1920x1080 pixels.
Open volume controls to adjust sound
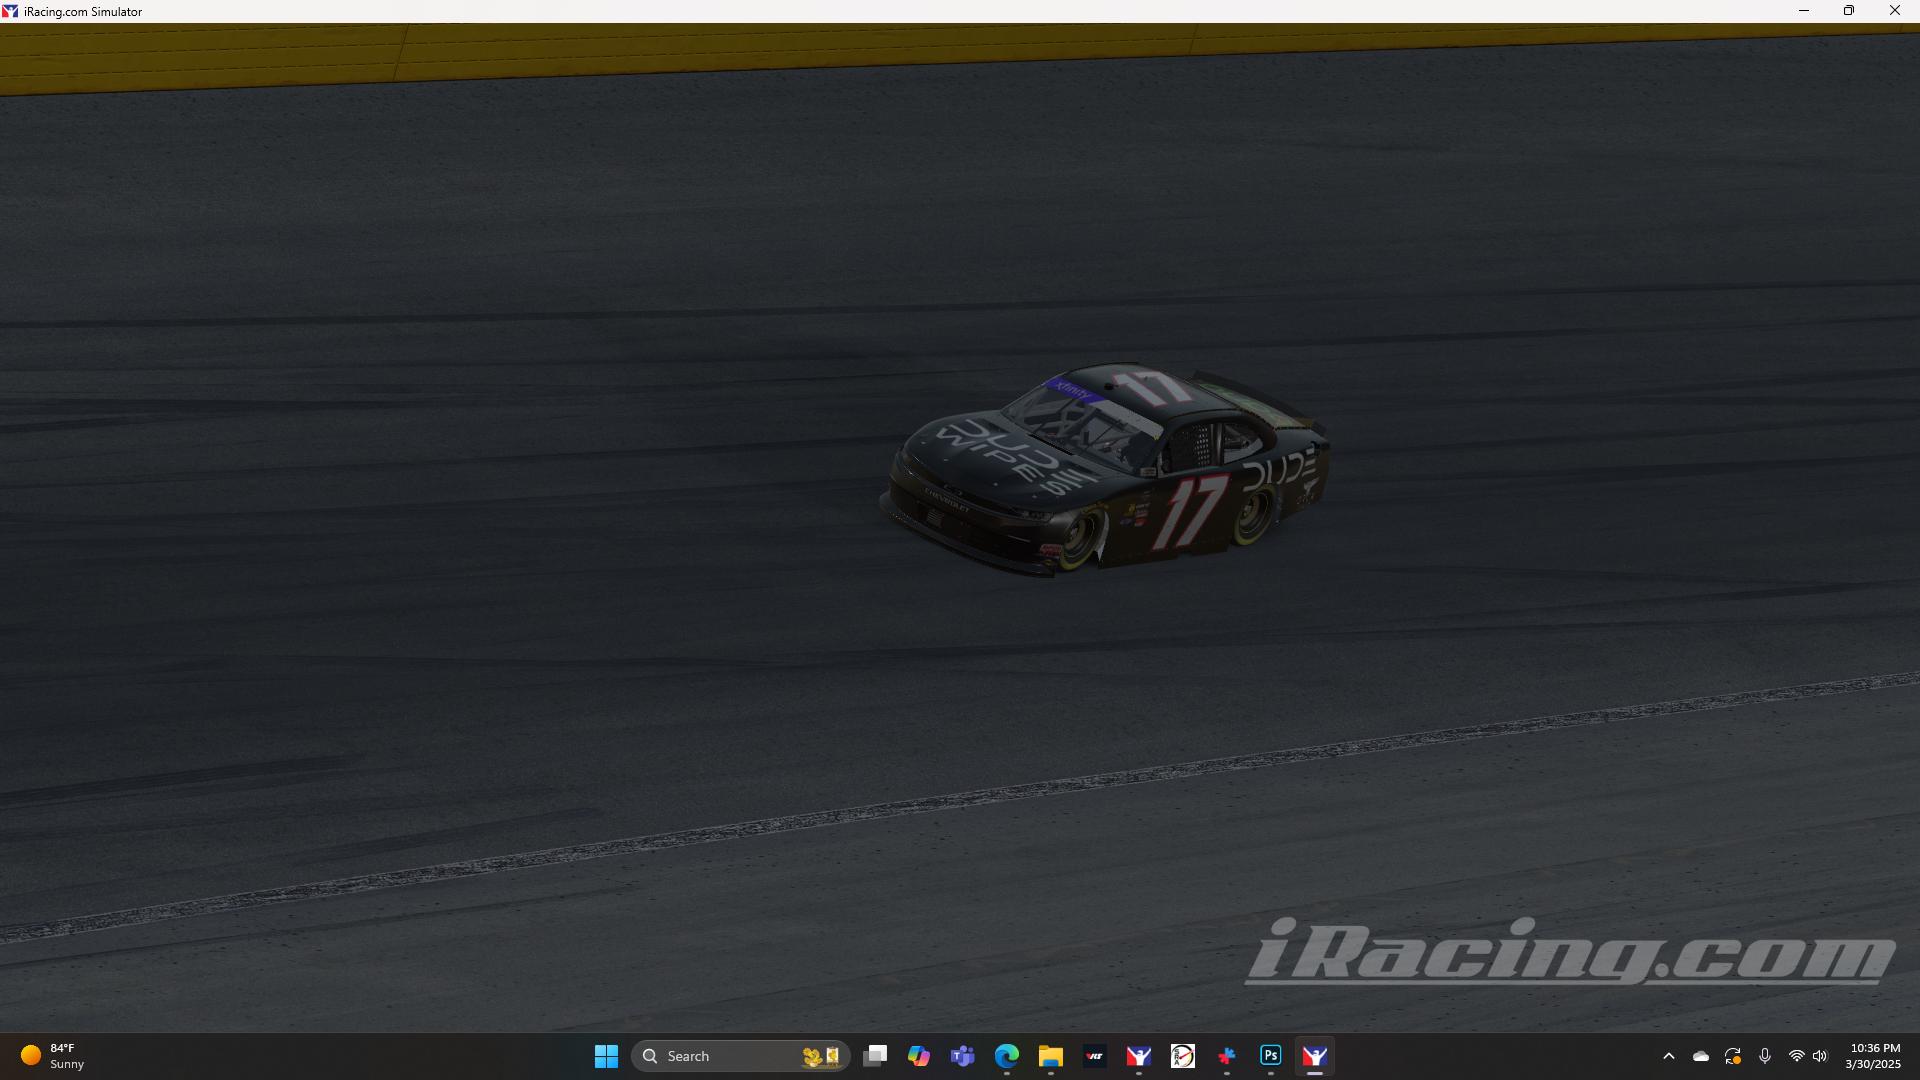tap(1821, 1056)
